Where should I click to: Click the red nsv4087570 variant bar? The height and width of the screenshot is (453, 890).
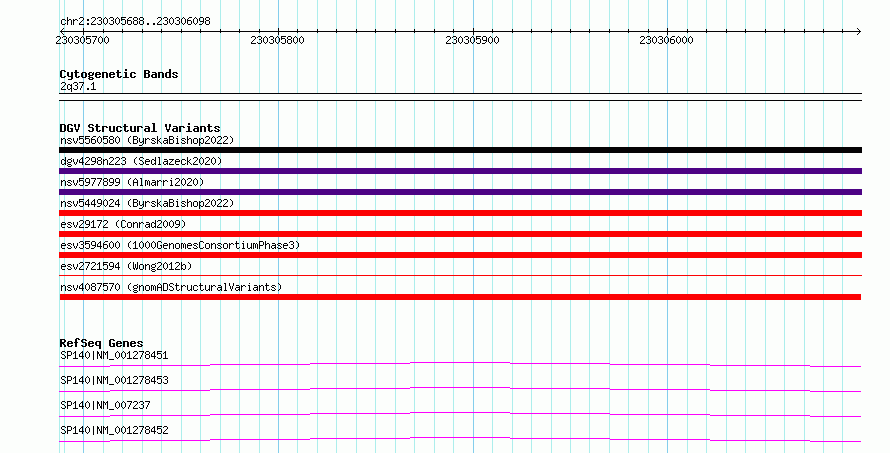(460, 297)
